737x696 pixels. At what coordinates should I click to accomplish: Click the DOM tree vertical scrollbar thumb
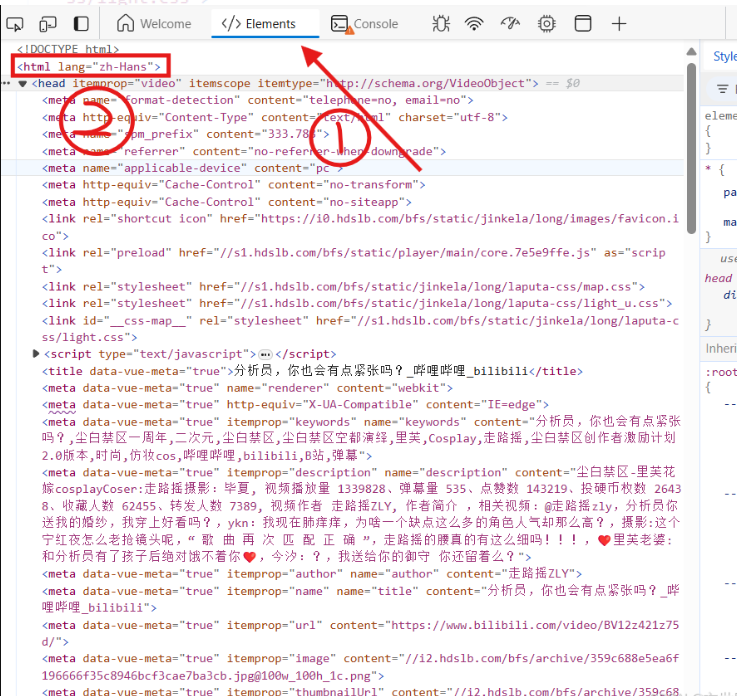click(691, 149)
